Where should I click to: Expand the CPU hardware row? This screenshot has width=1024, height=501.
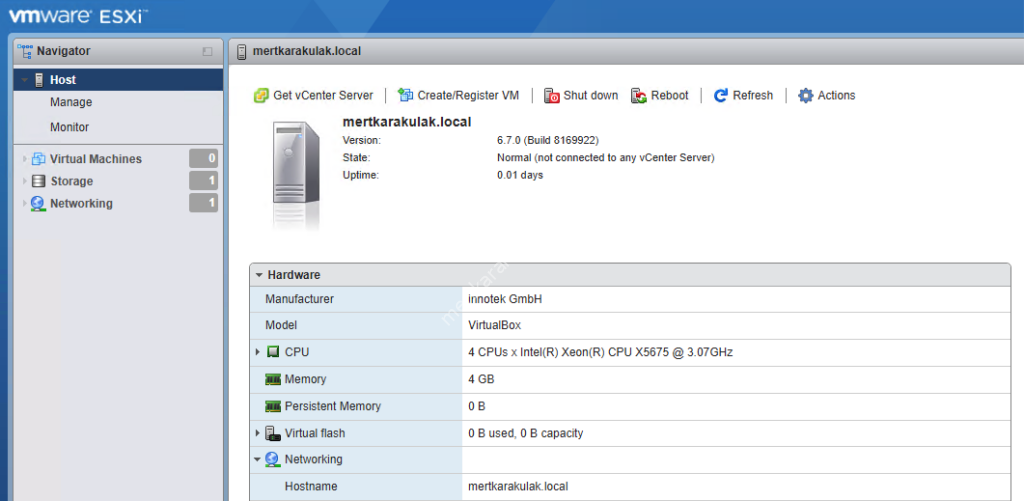pos(258,352)
